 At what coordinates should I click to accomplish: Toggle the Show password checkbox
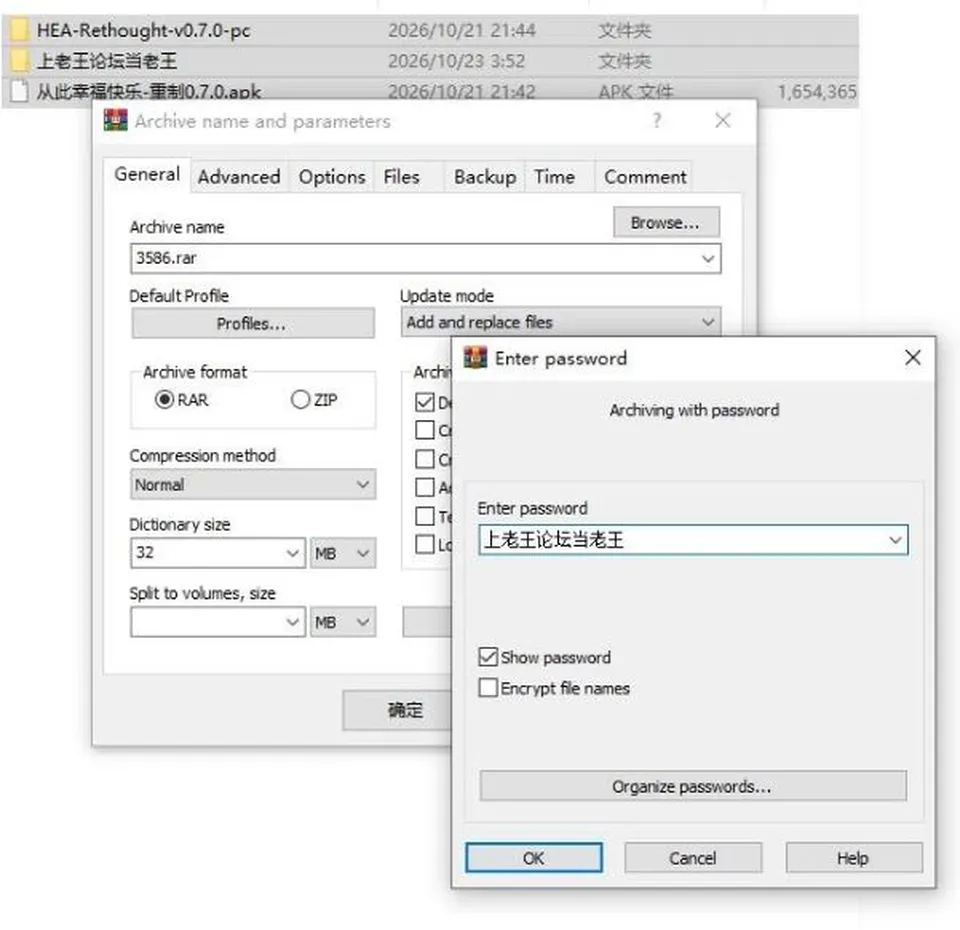488,657
